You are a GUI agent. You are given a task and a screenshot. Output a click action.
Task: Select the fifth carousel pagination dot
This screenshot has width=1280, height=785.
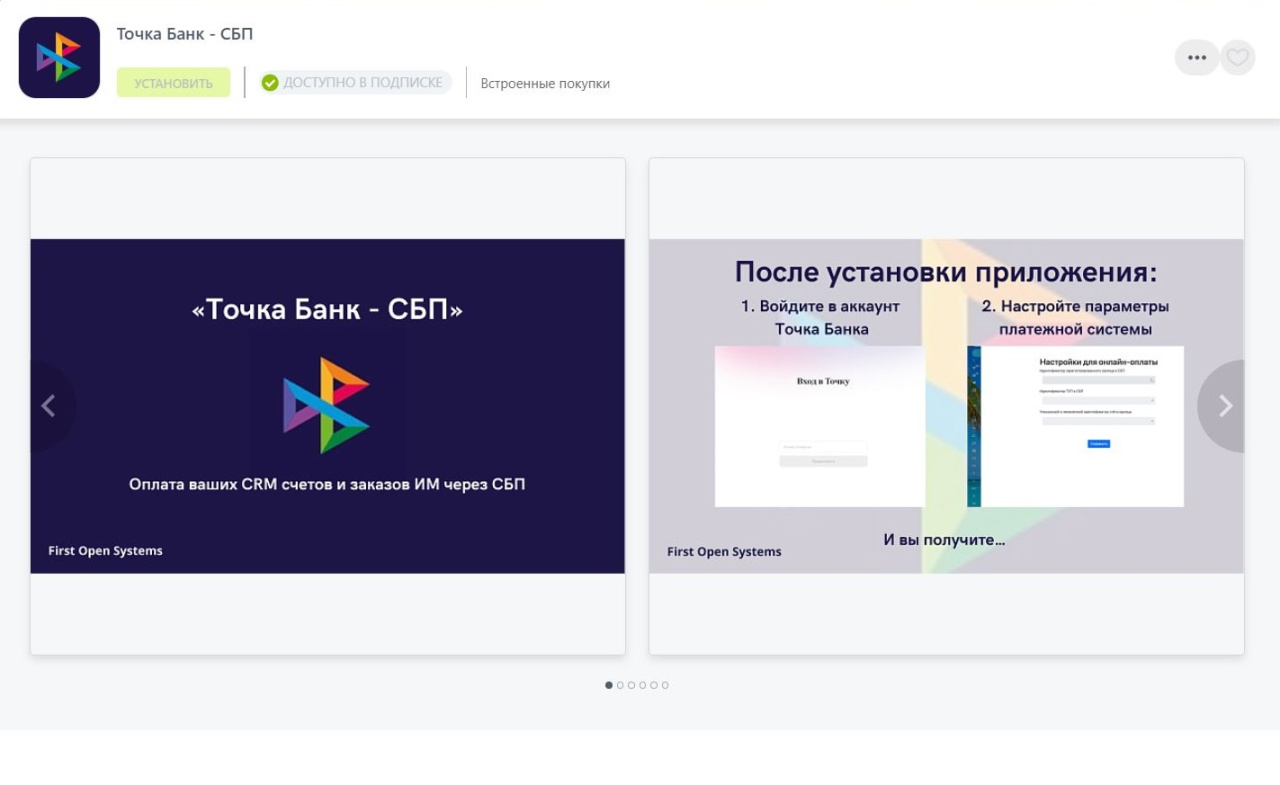click(x=653, y=685)
